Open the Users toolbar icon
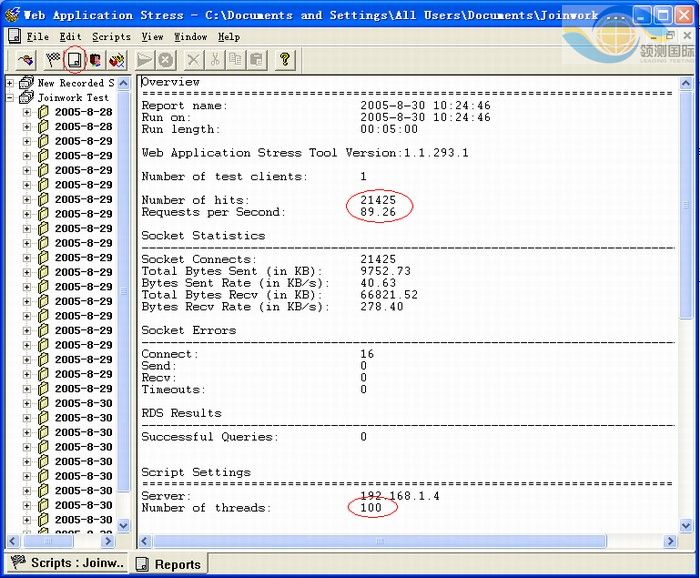 tap(95, 59)
